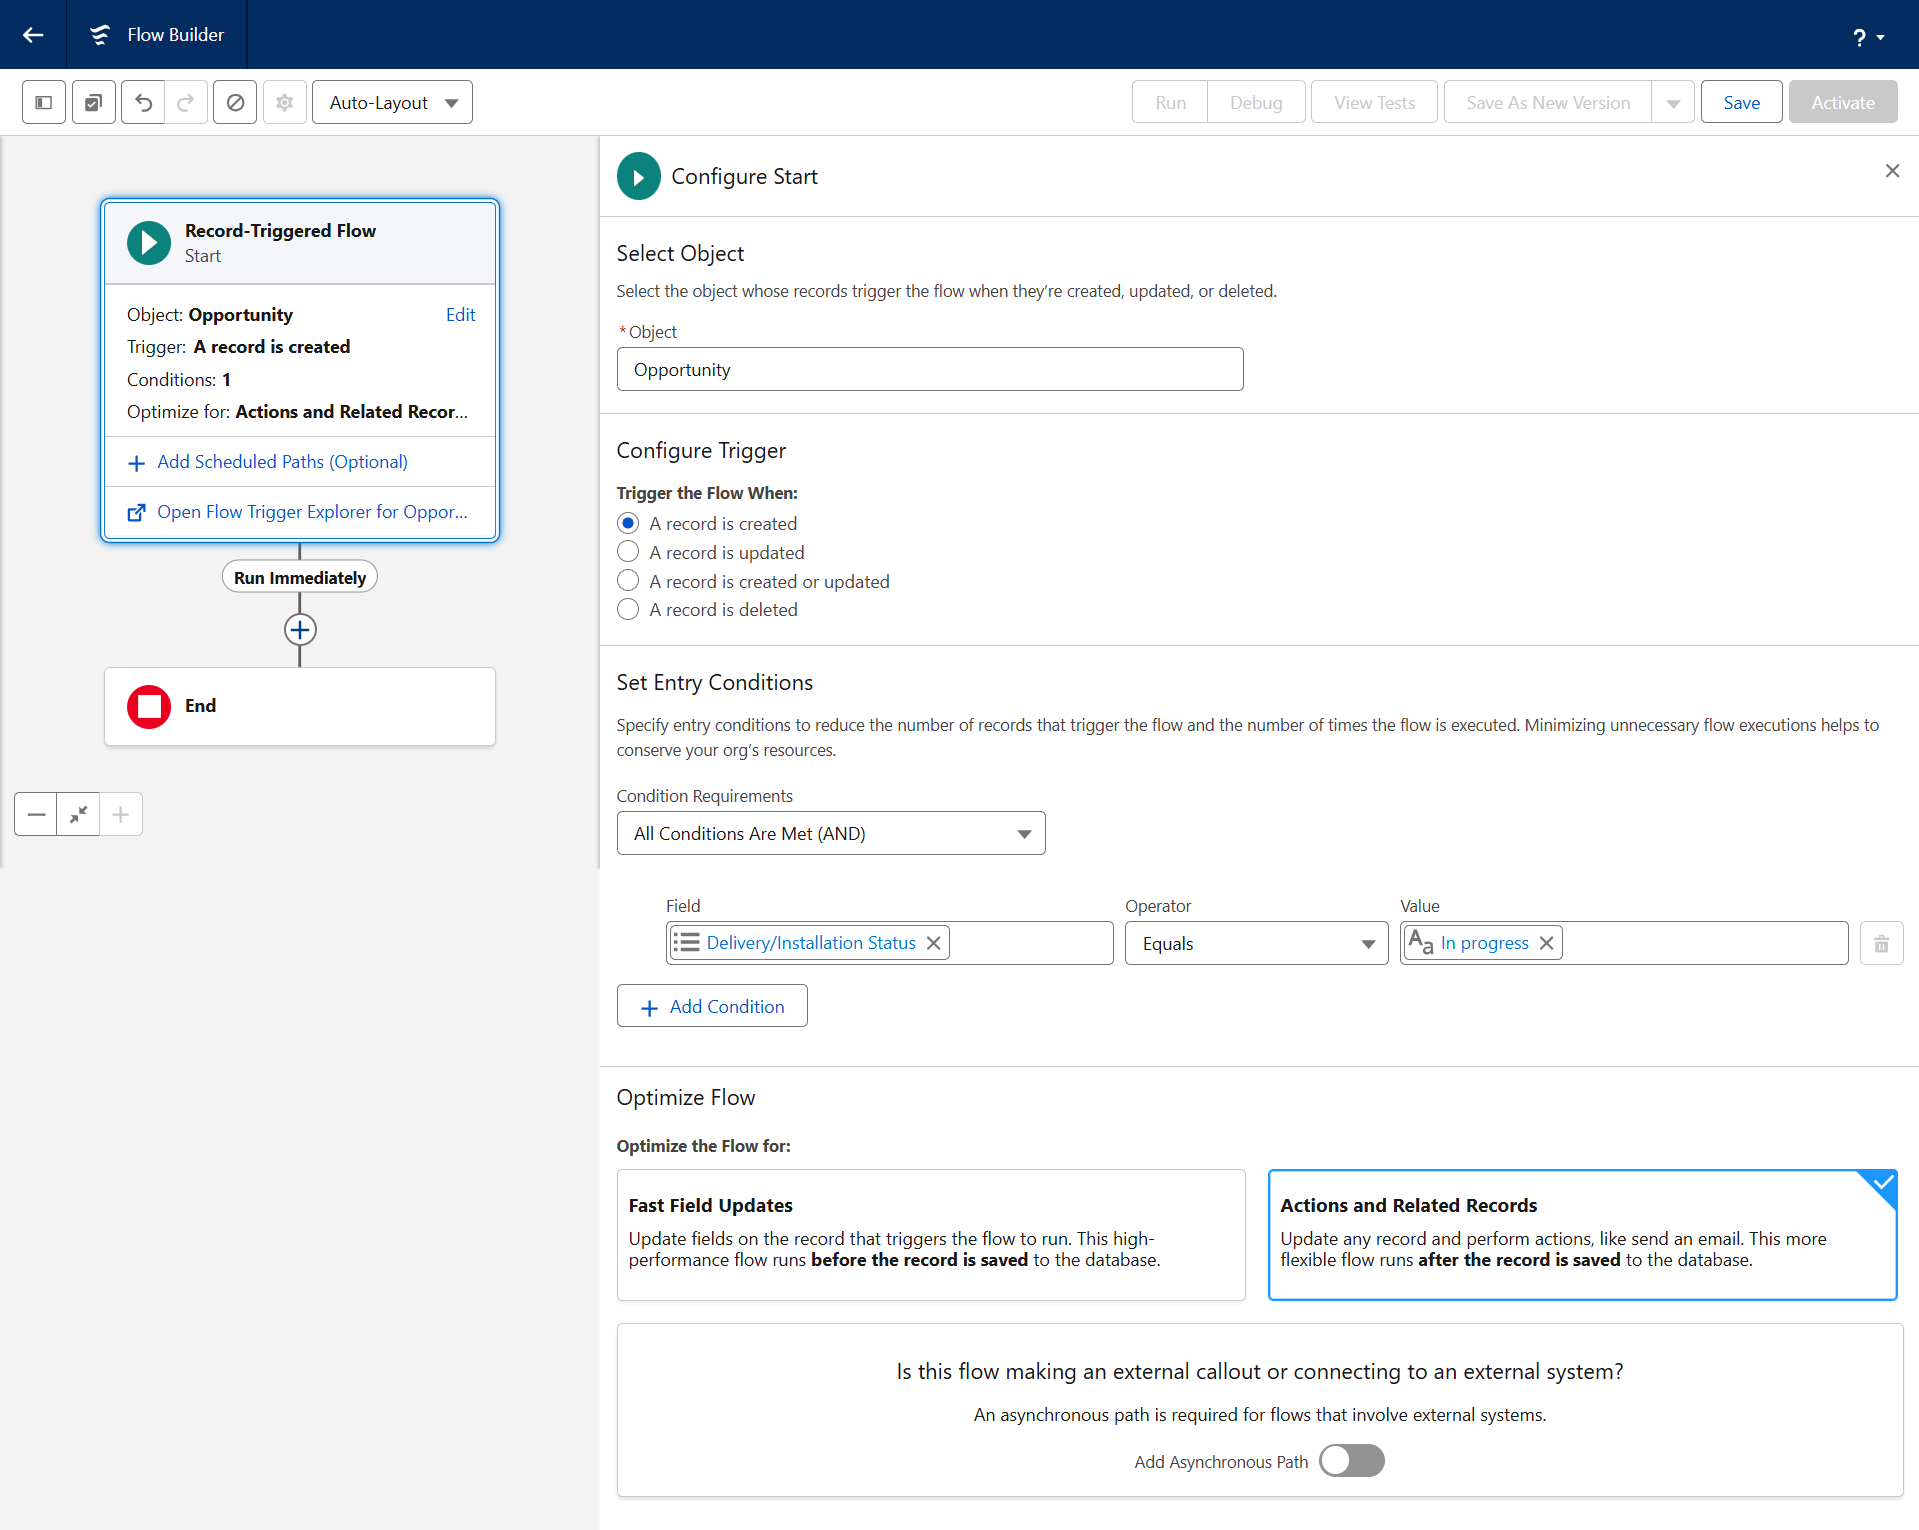Open the Auto-Layout dropdown
Image resolution: width=1919 pixels, height=1530 pixels.
[x=392, y=102]
